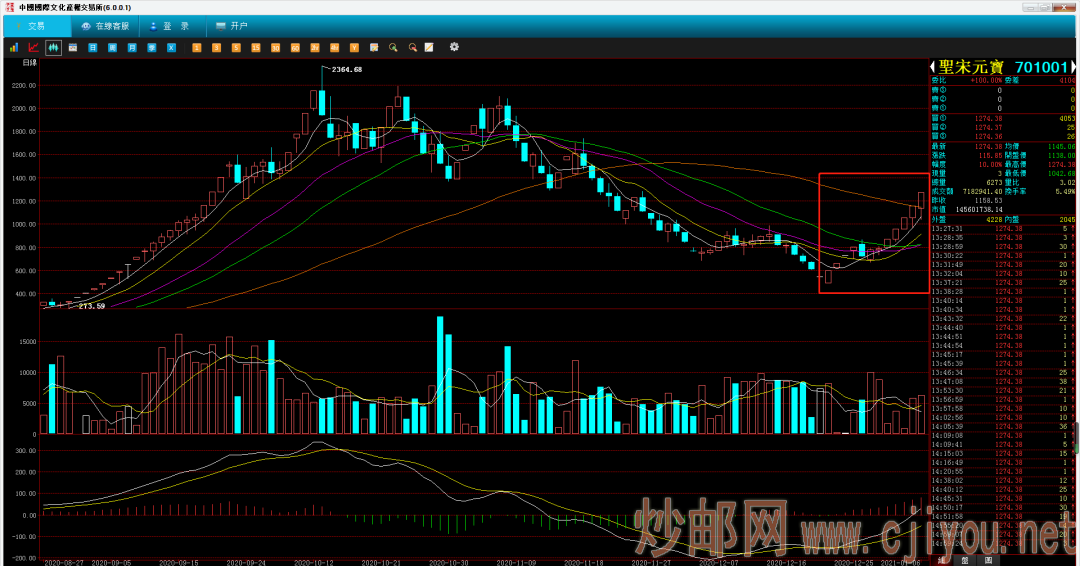Go to next symbol with right arrow
This screenshot has height=566, width=1080.
pos(1073,66)
